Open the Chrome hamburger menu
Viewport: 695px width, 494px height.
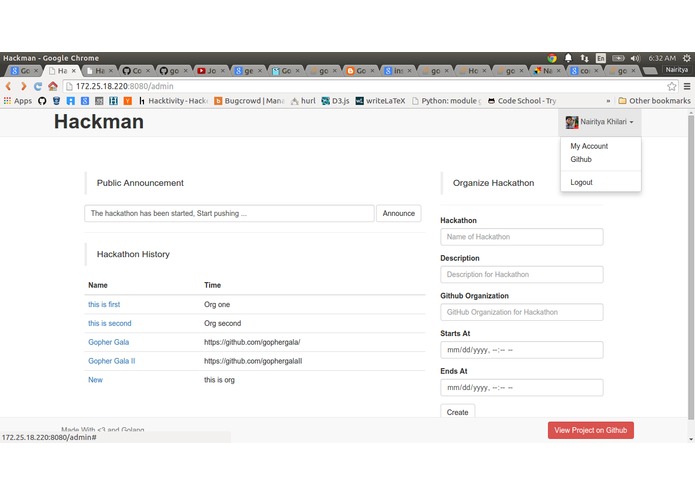point(687,86)
